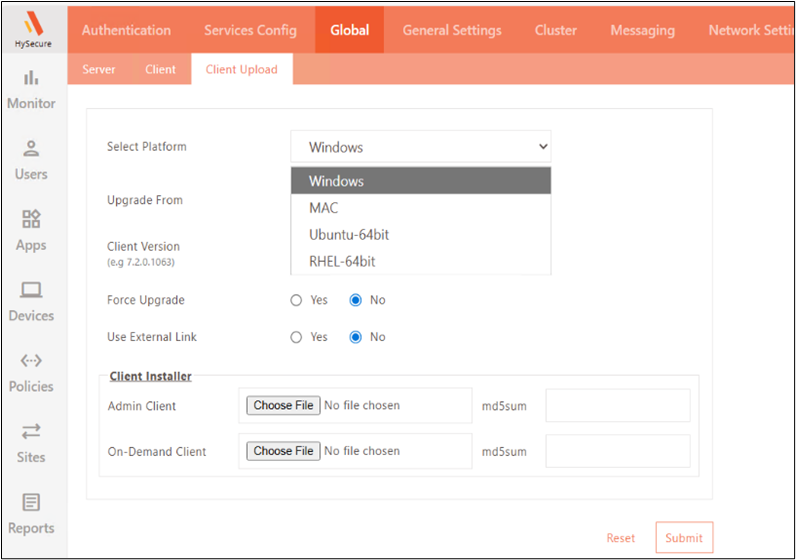Open the Reports icon in sidebar
796x560 pixels.
(31, 502)
